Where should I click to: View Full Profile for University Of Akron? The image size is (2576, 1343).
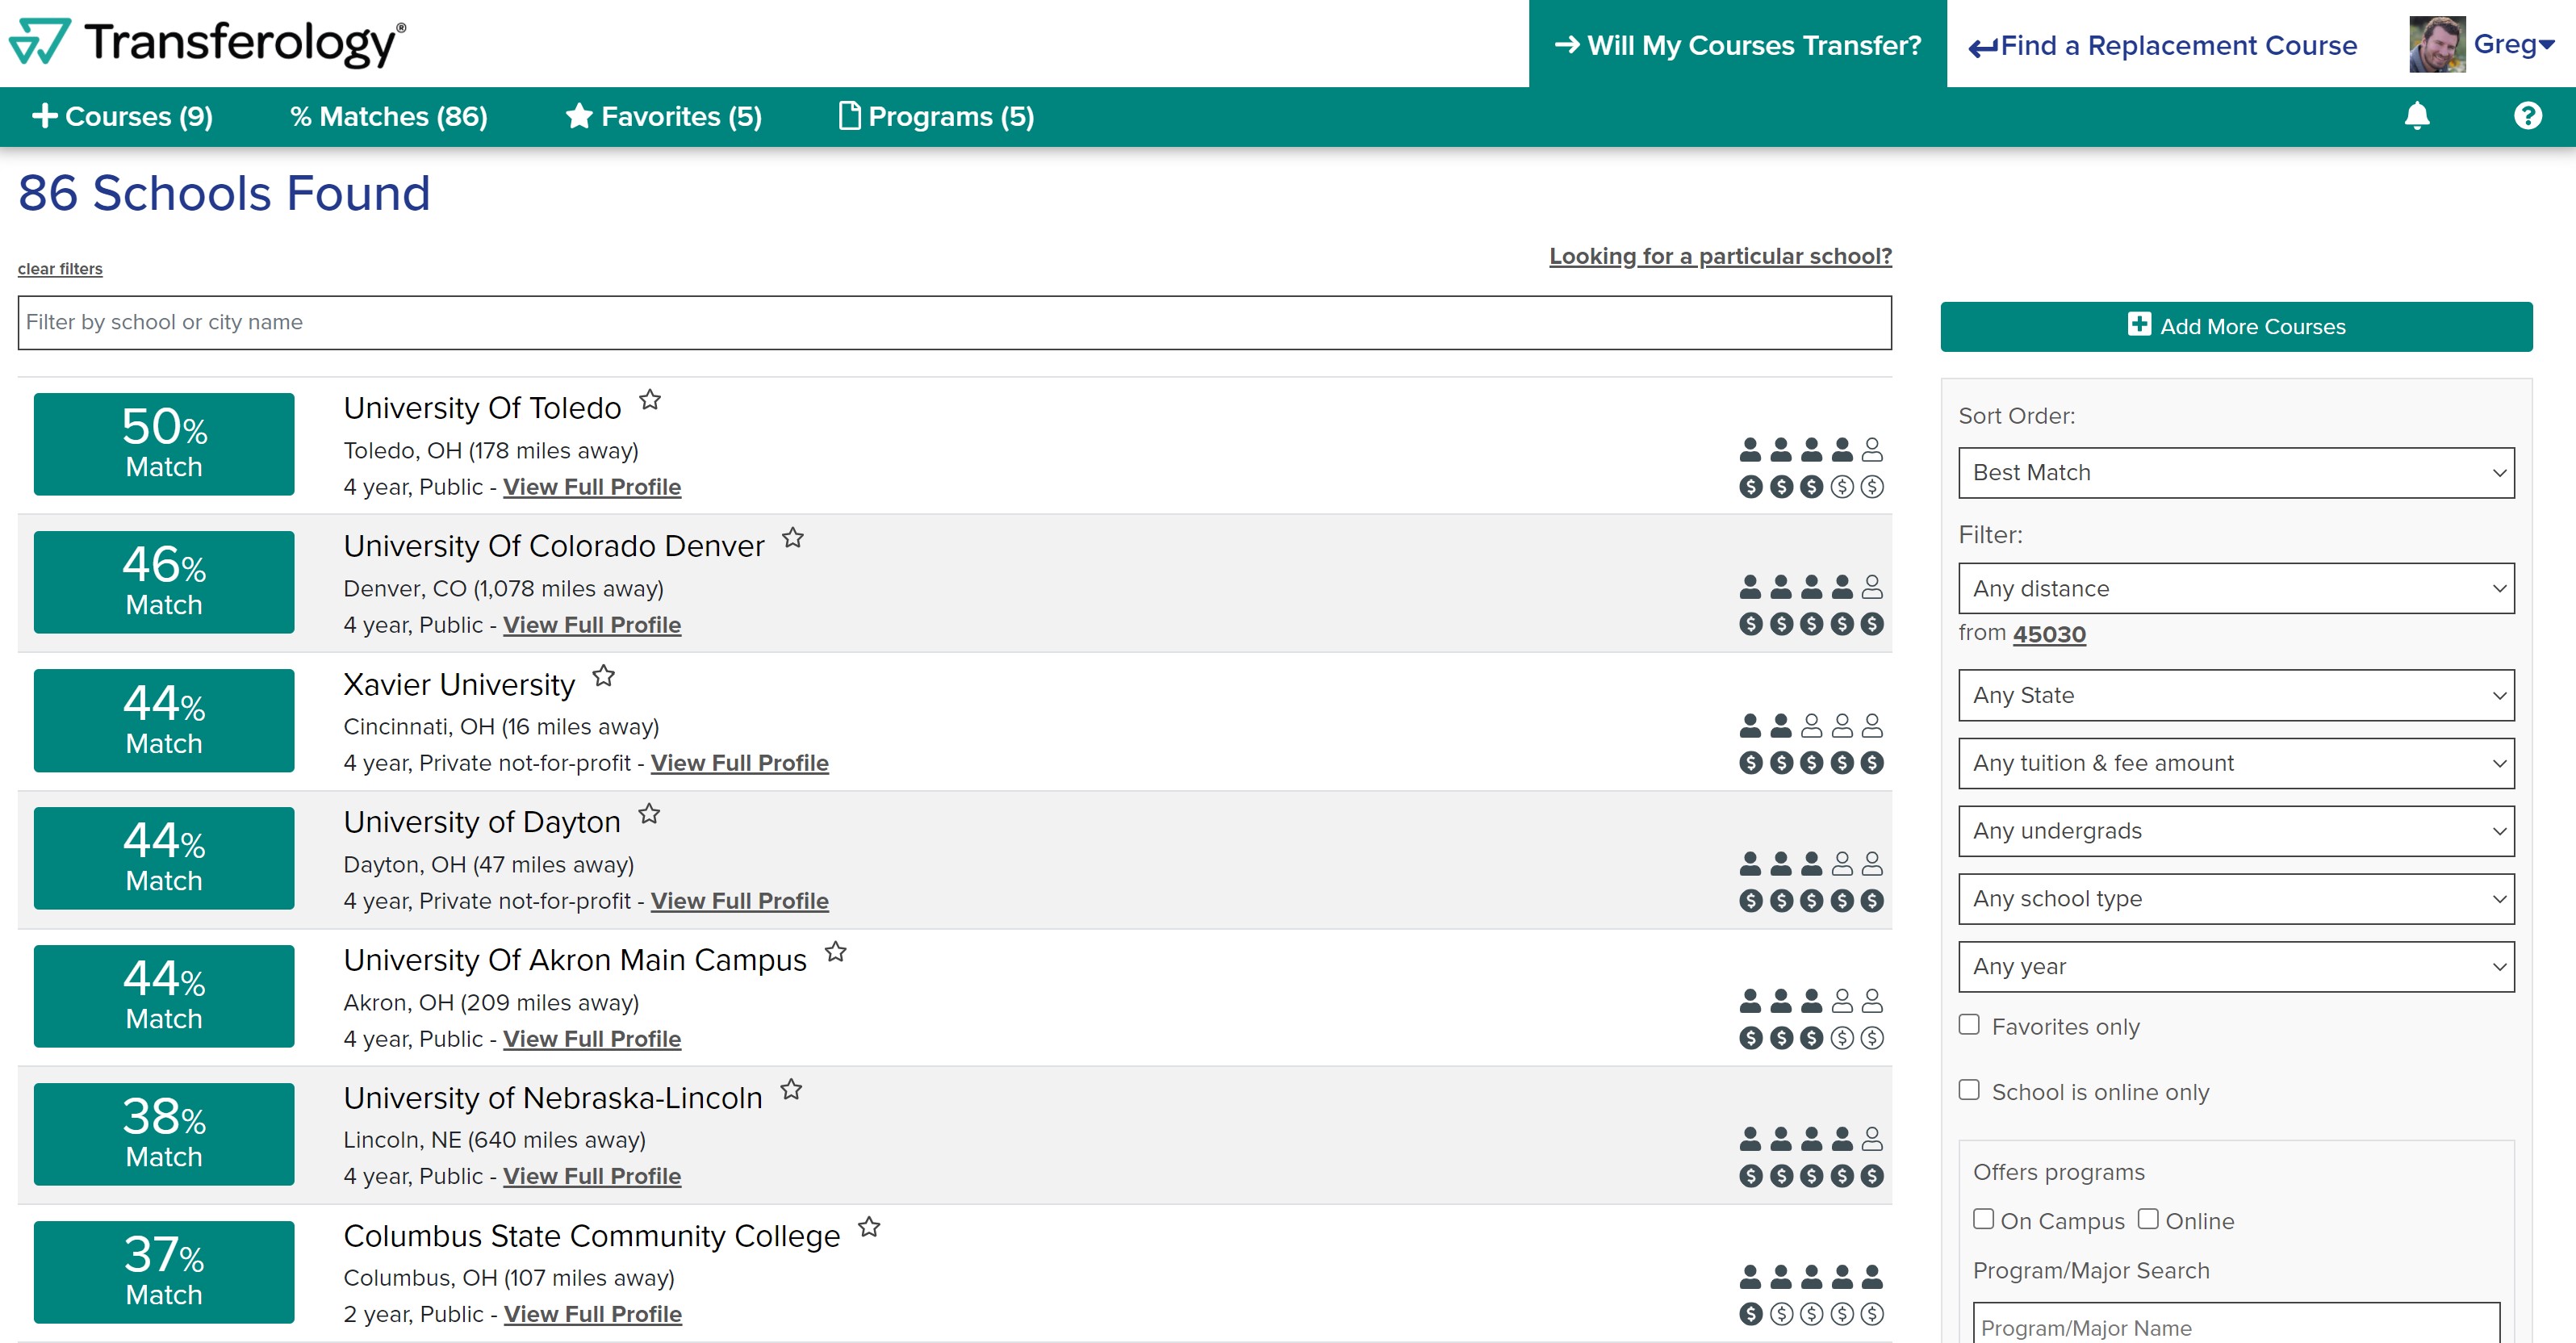coord(592,1039)
